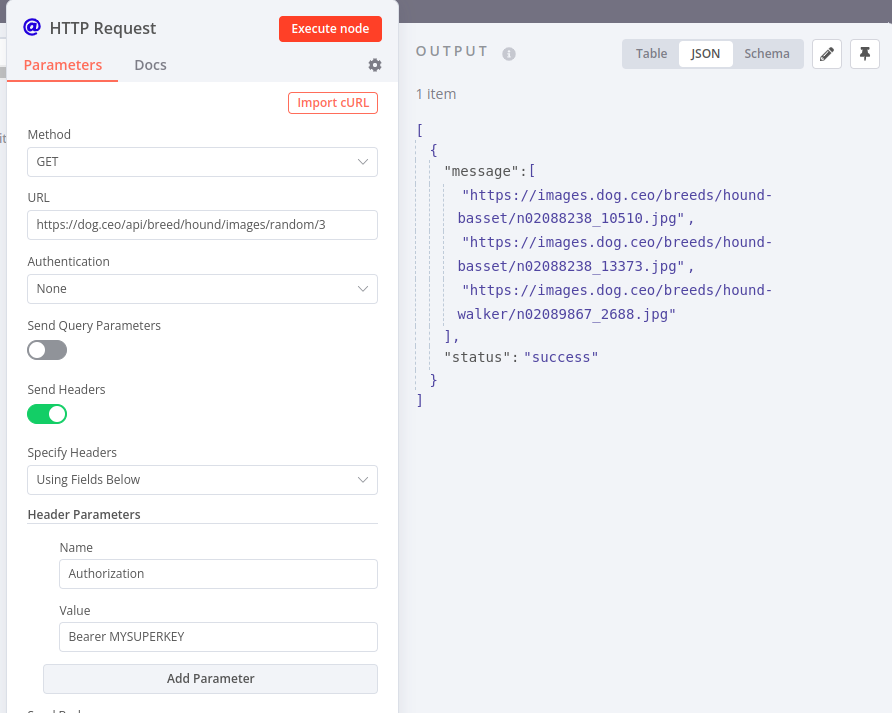Image resolution: width=892 pixels, height=713 pixels.
Task: Open the Specify Headers dropdown
Action: 202,480
